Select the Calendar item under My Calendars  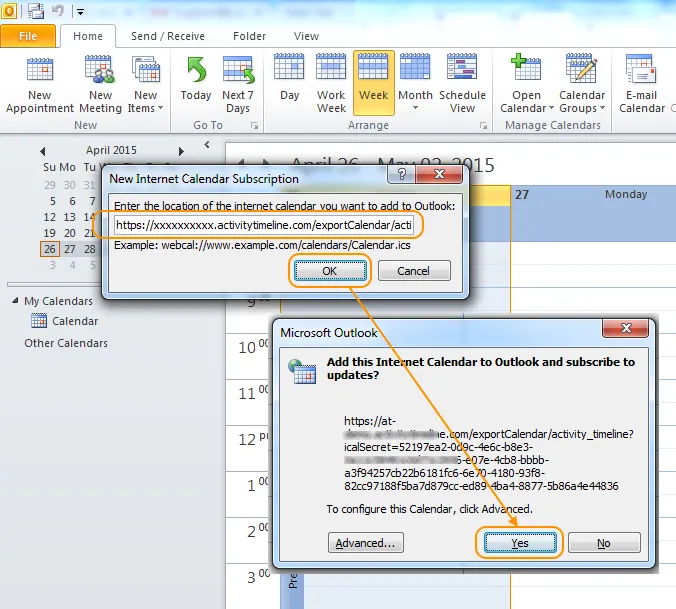[65, 321]
